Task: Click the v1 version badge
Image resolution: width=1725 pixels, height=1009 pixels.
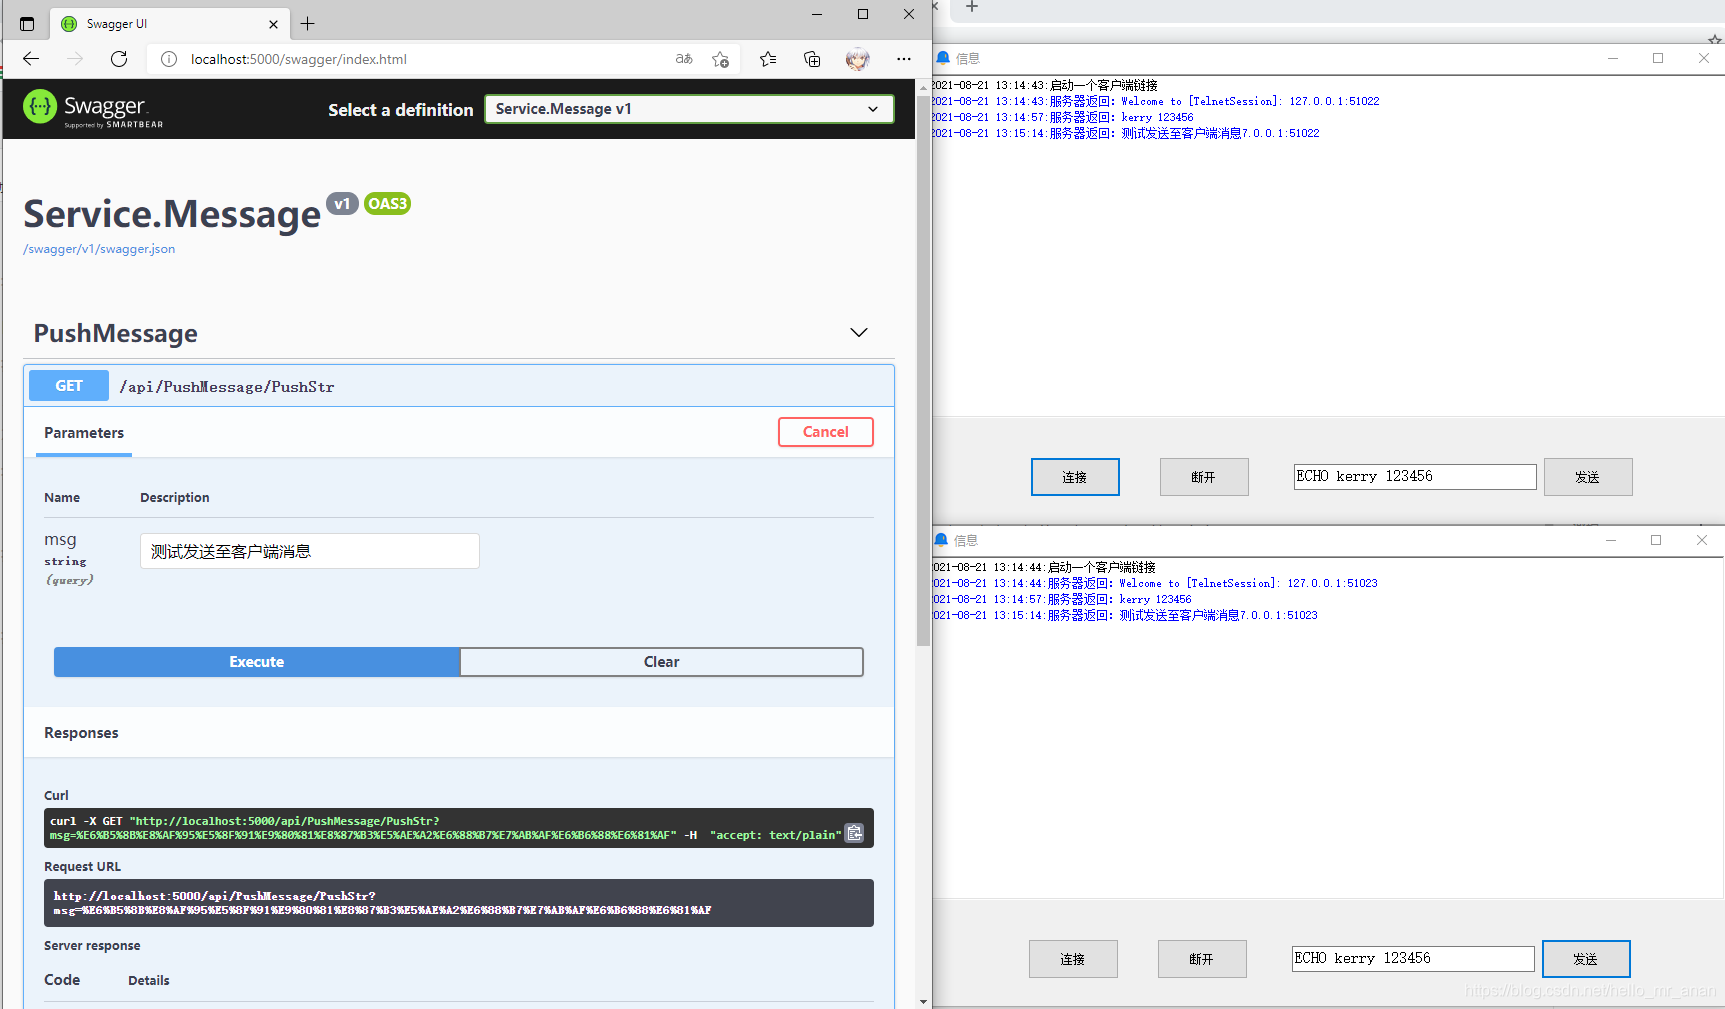Action: pyautogui.click(x=342, y=204)
